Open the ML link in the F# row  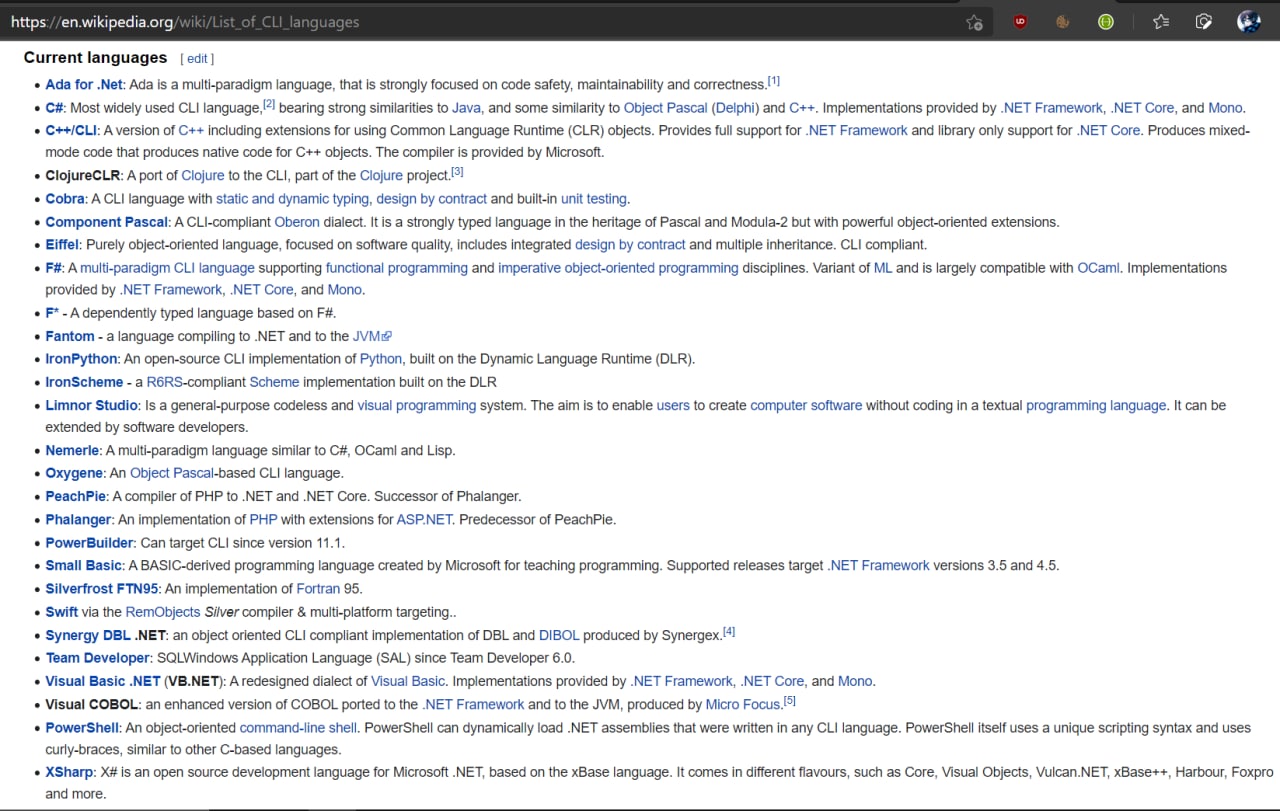click(x=882, y=268)
